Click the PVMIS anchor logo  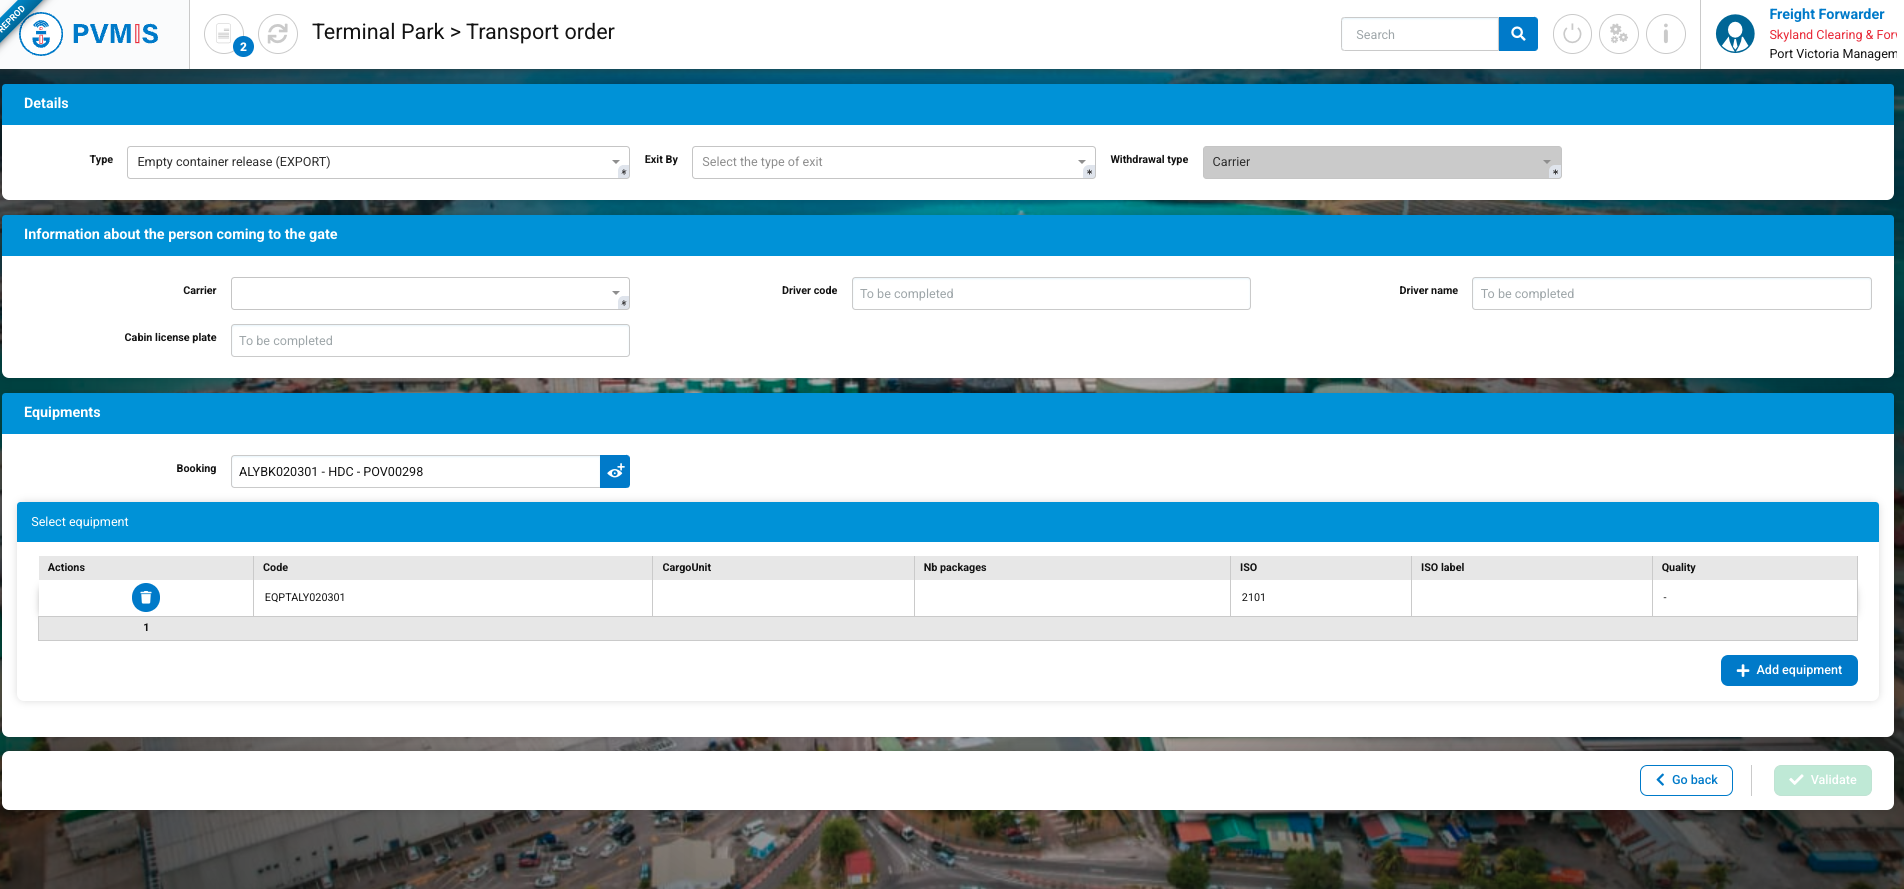pos(41,35)
